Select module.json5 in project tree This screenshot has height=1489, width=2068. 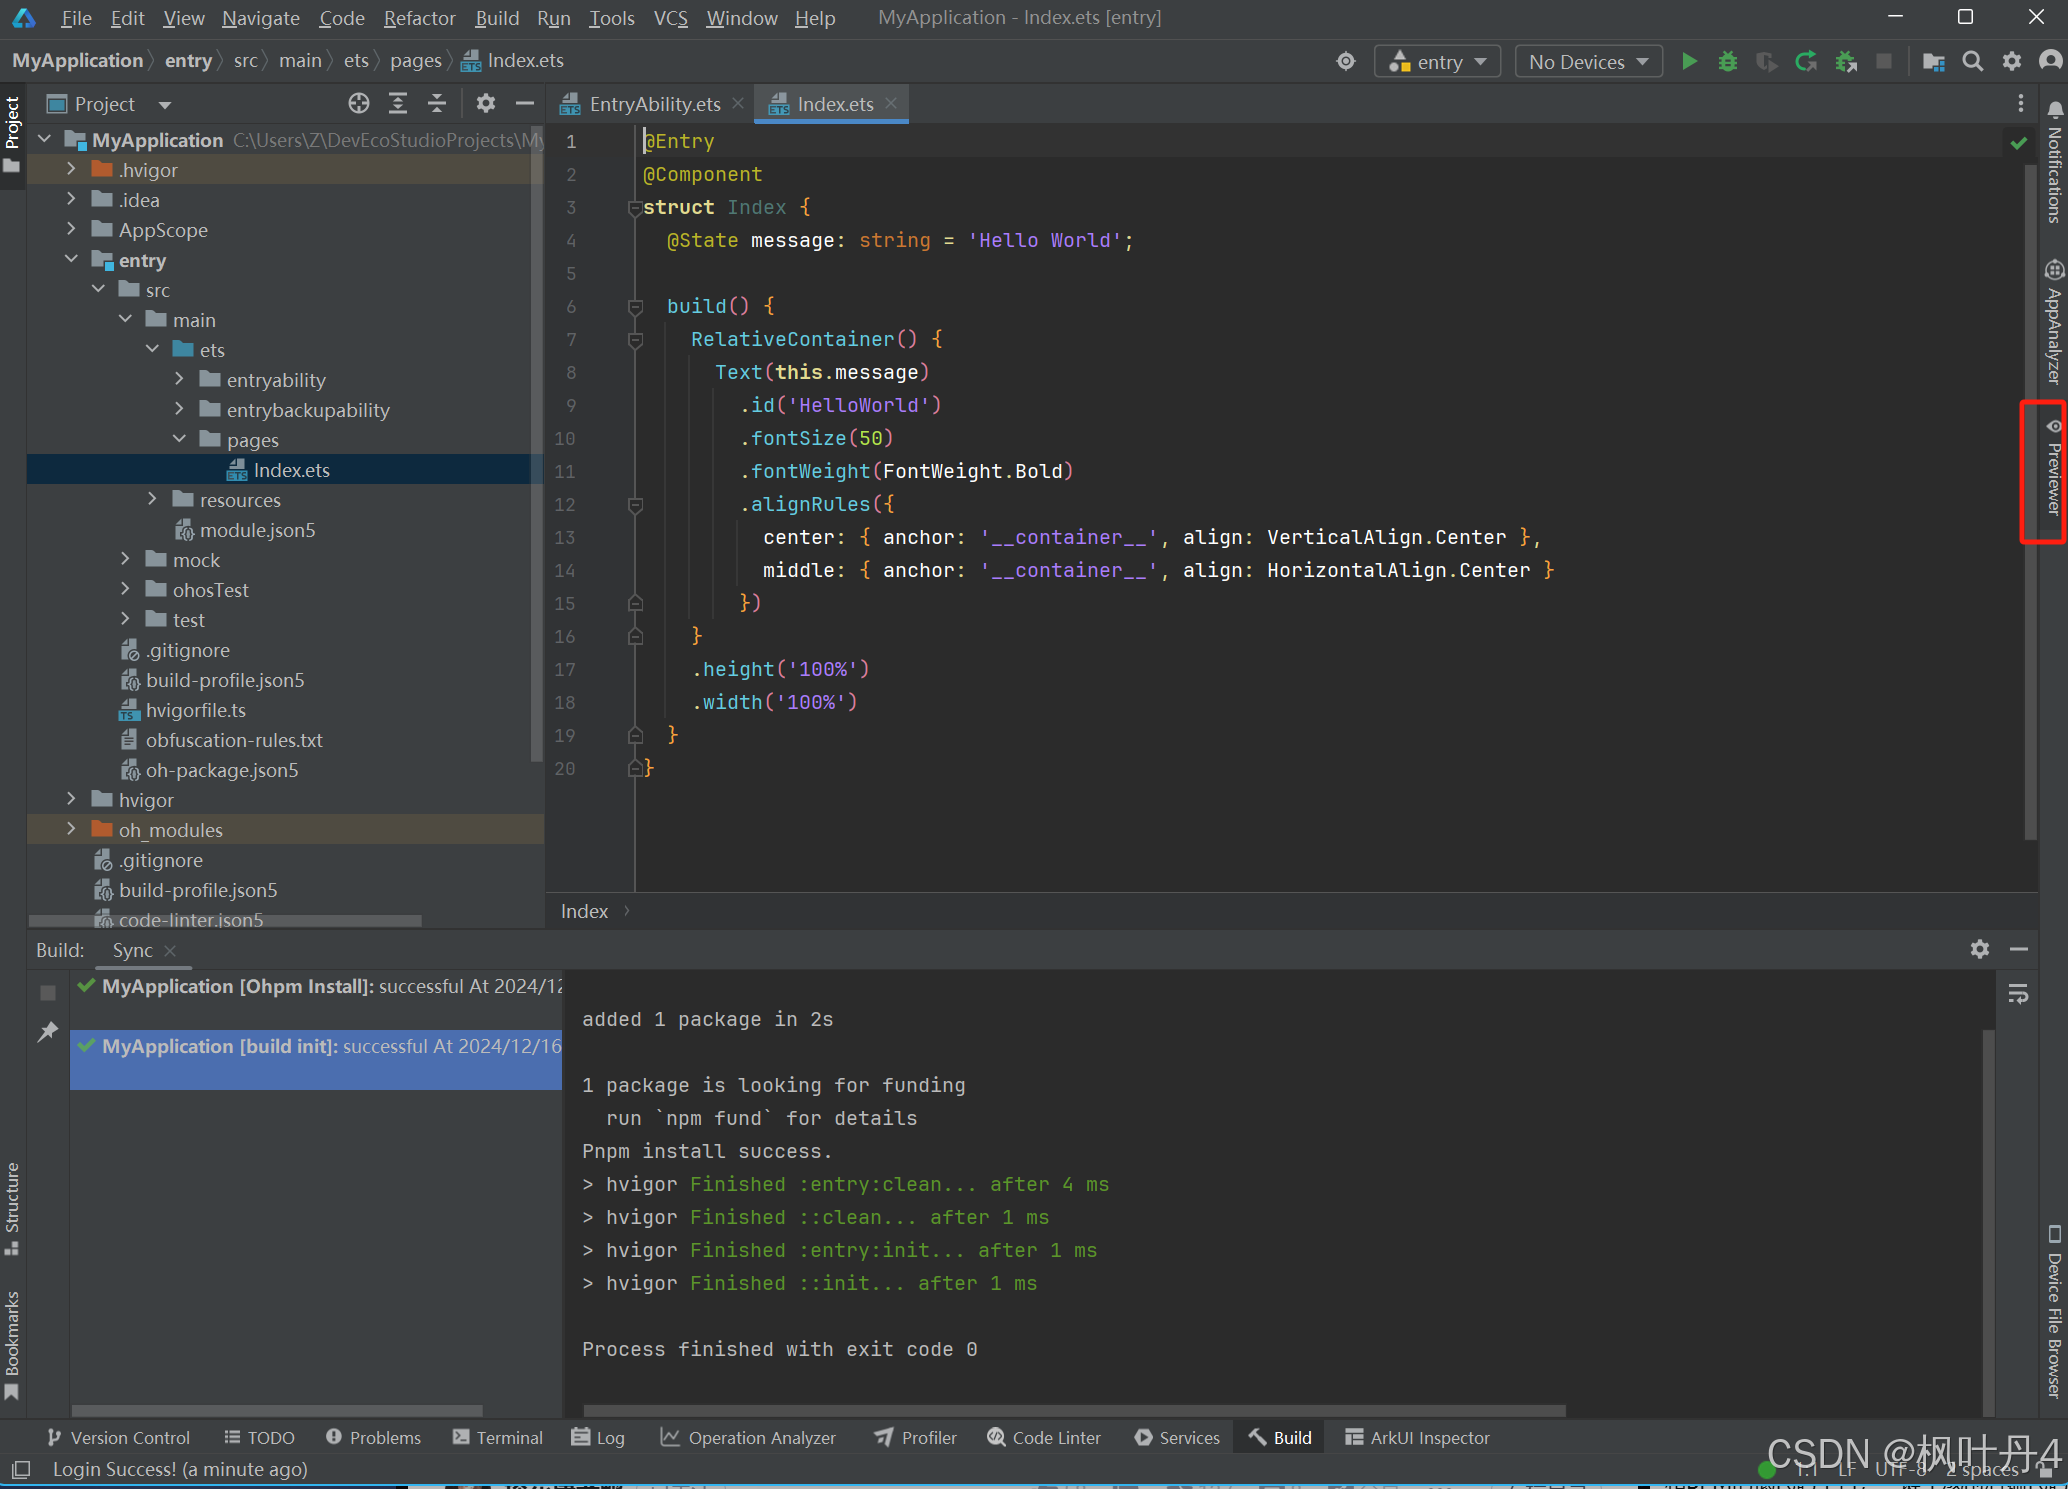tap(257, 530)
